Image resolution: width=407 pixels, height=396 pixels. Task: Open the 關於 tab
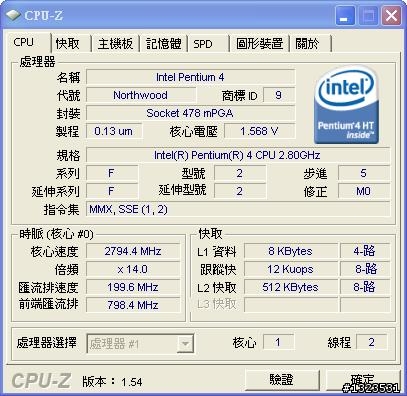coord(311,44)
